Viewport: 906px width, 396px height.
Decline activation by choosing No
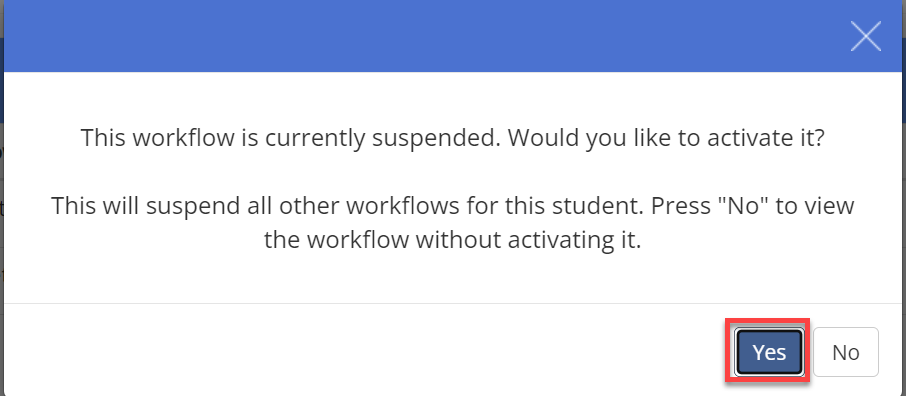pos(845,352)
